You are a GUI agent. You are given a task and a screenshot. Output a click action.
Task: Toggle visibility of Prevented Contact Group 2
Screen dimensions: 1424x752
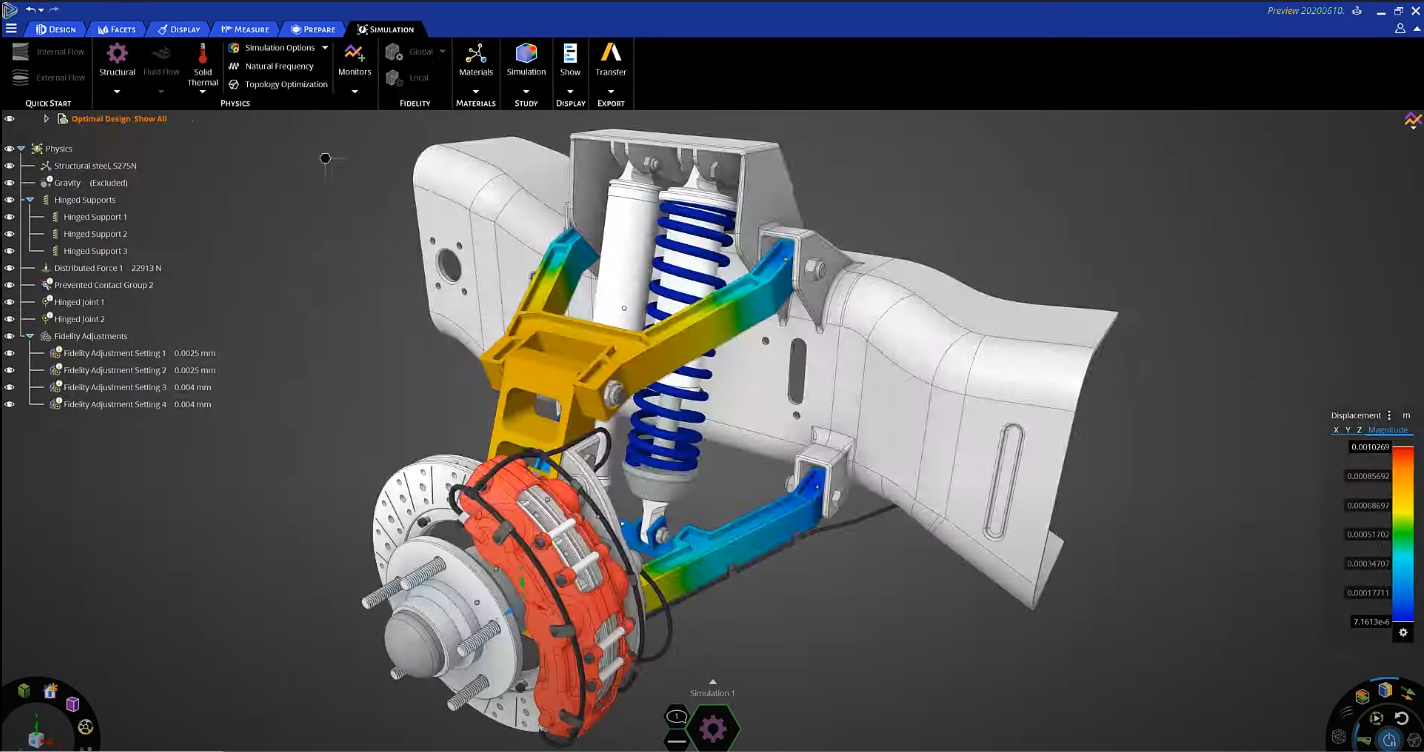click(x=9, y=285)
